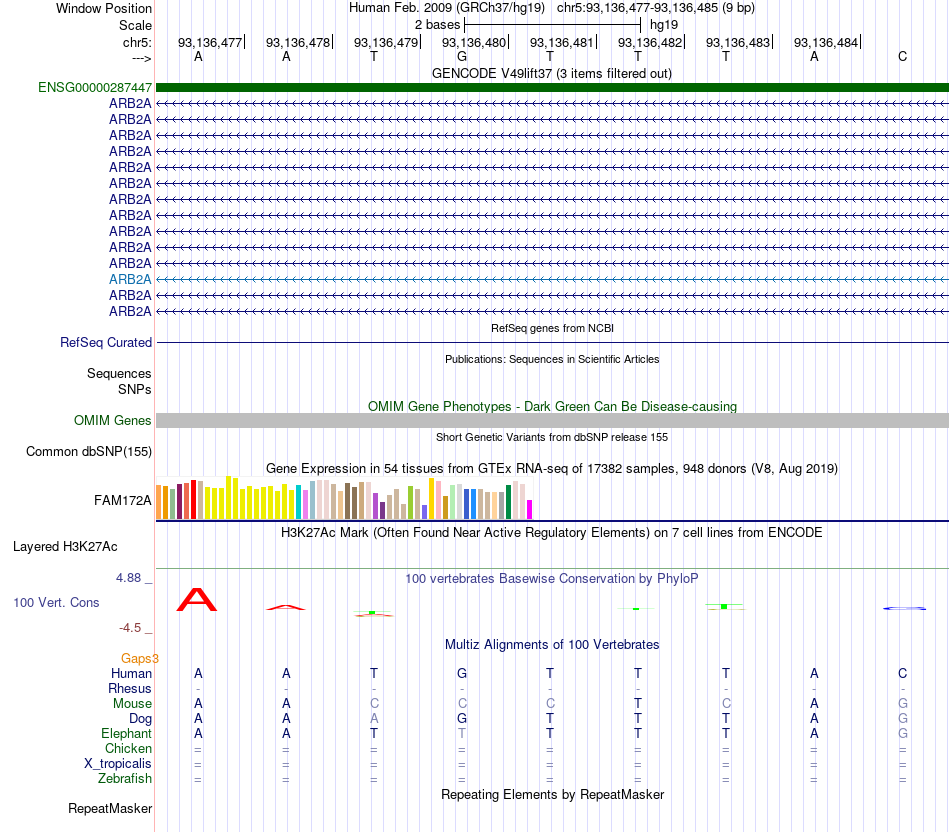Select the Elephant species label
The image size is (950, 832).
click(x=127, y=733)
